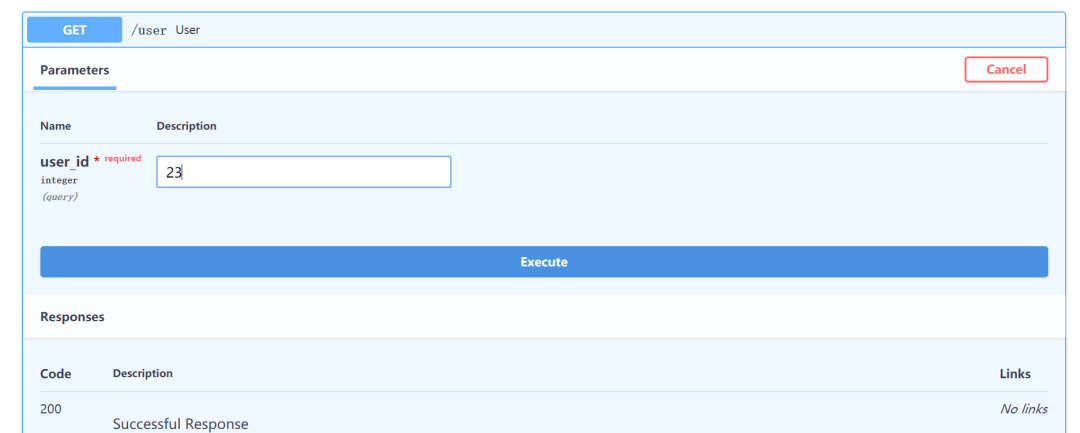Viewport: 1080px width, 433px height.
Task: Click the red required indicator text
Action: coord(122,158)
